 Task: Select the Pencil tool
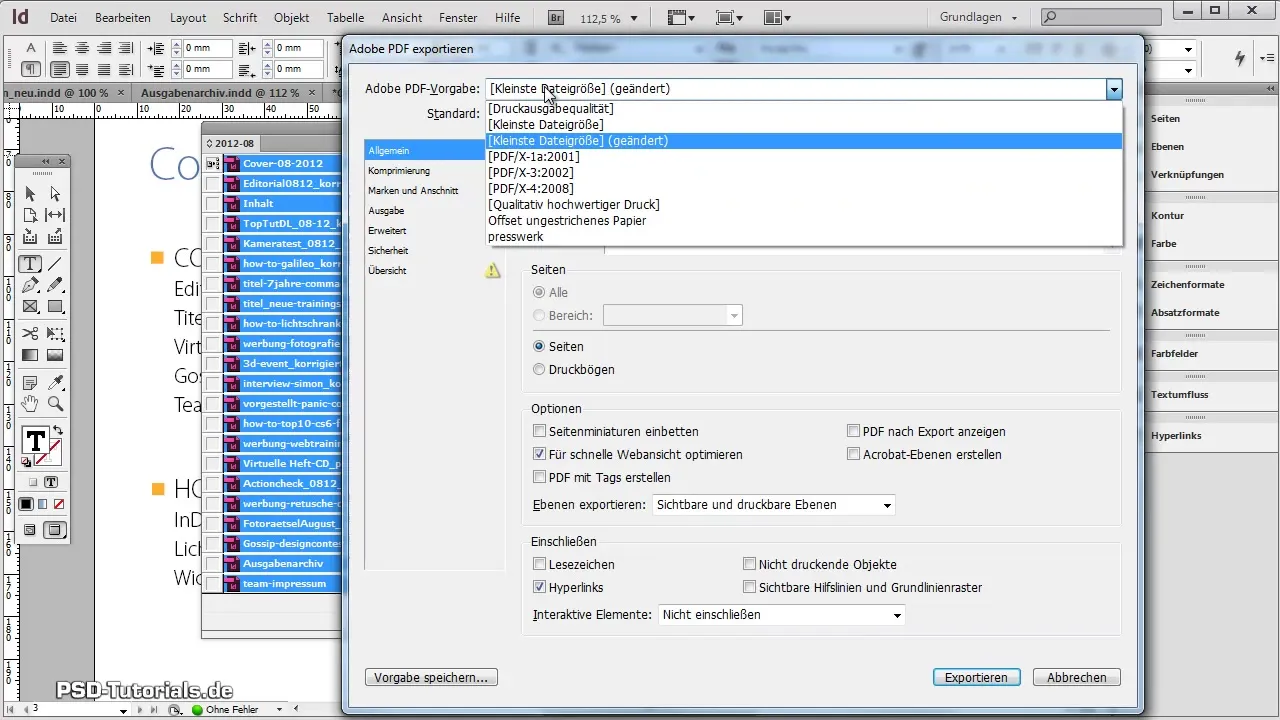pos(55,286)
